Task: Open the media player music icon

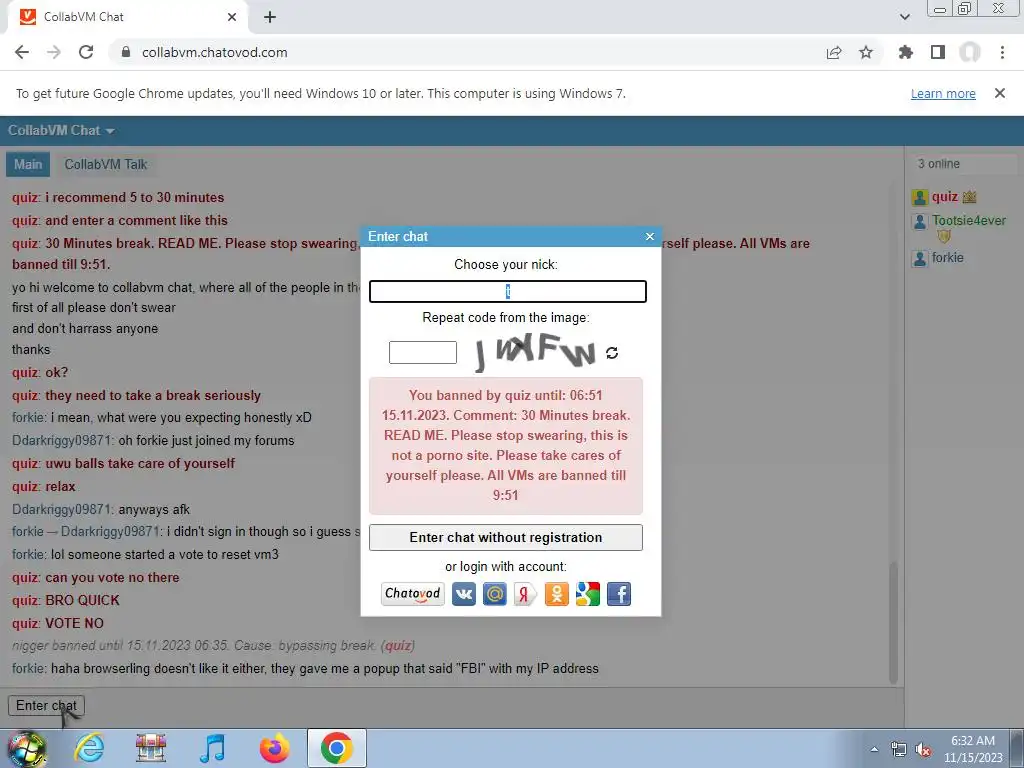Action: 212,748
